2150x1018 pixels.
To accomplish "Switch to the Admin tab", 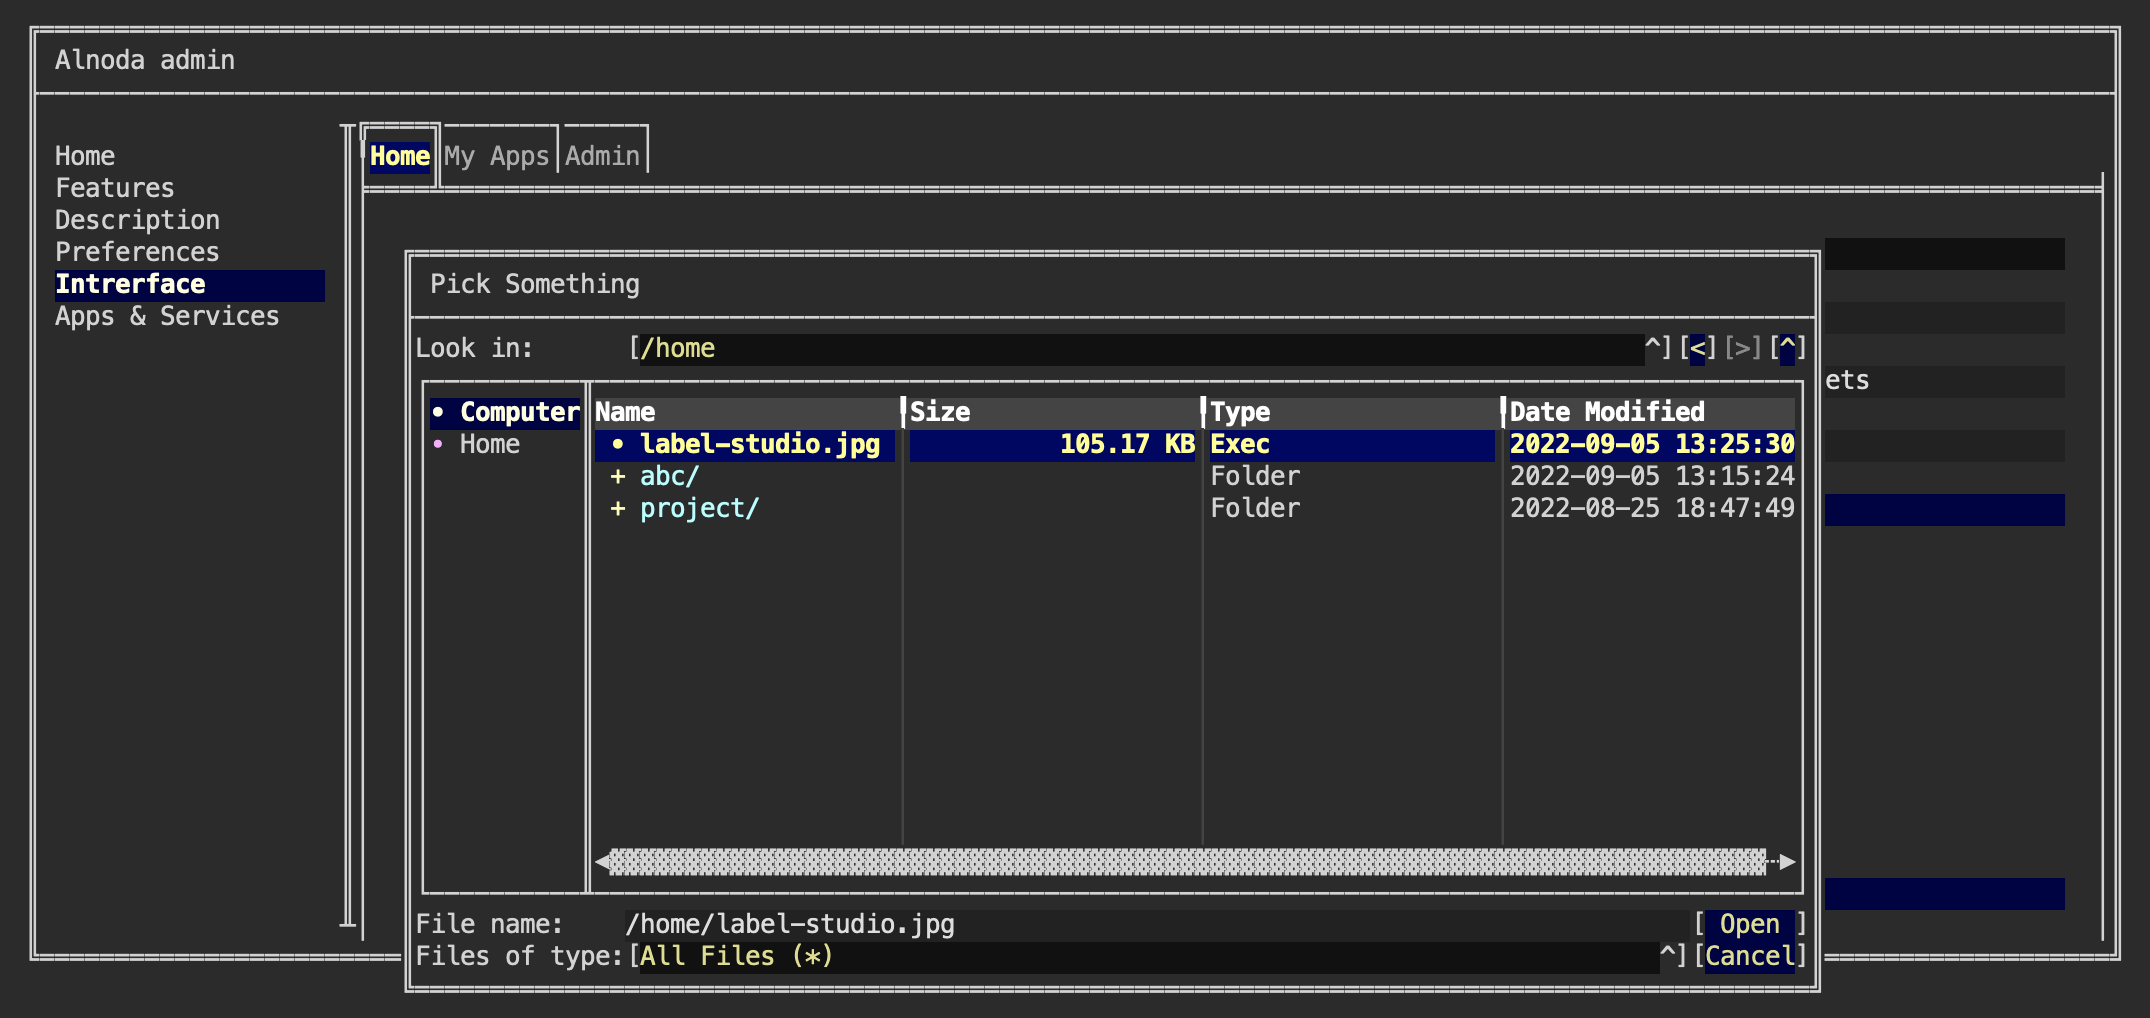I will click(x=602, y=156).
